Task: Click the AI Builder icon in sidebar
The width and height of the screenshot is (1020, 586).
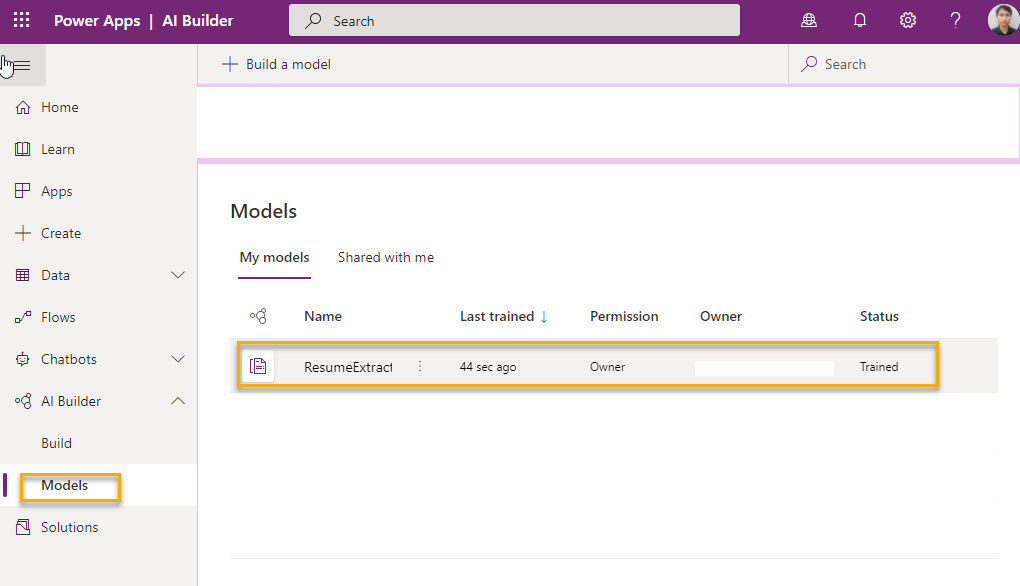Action: (23, 401)
